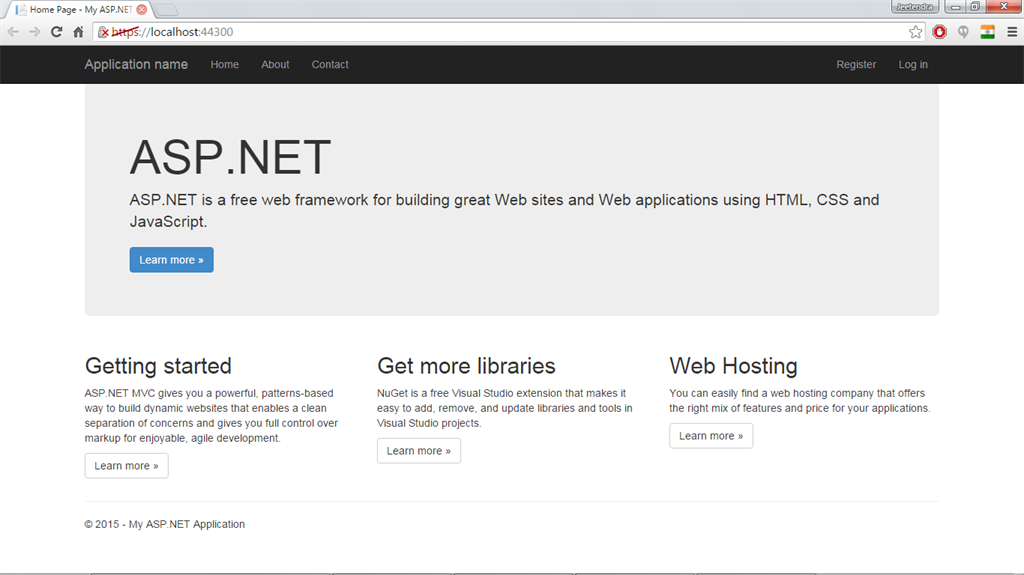The height and width of the screenshot is (575, 1024).
Task: Go to the About page
Action: tap(275, 64)
